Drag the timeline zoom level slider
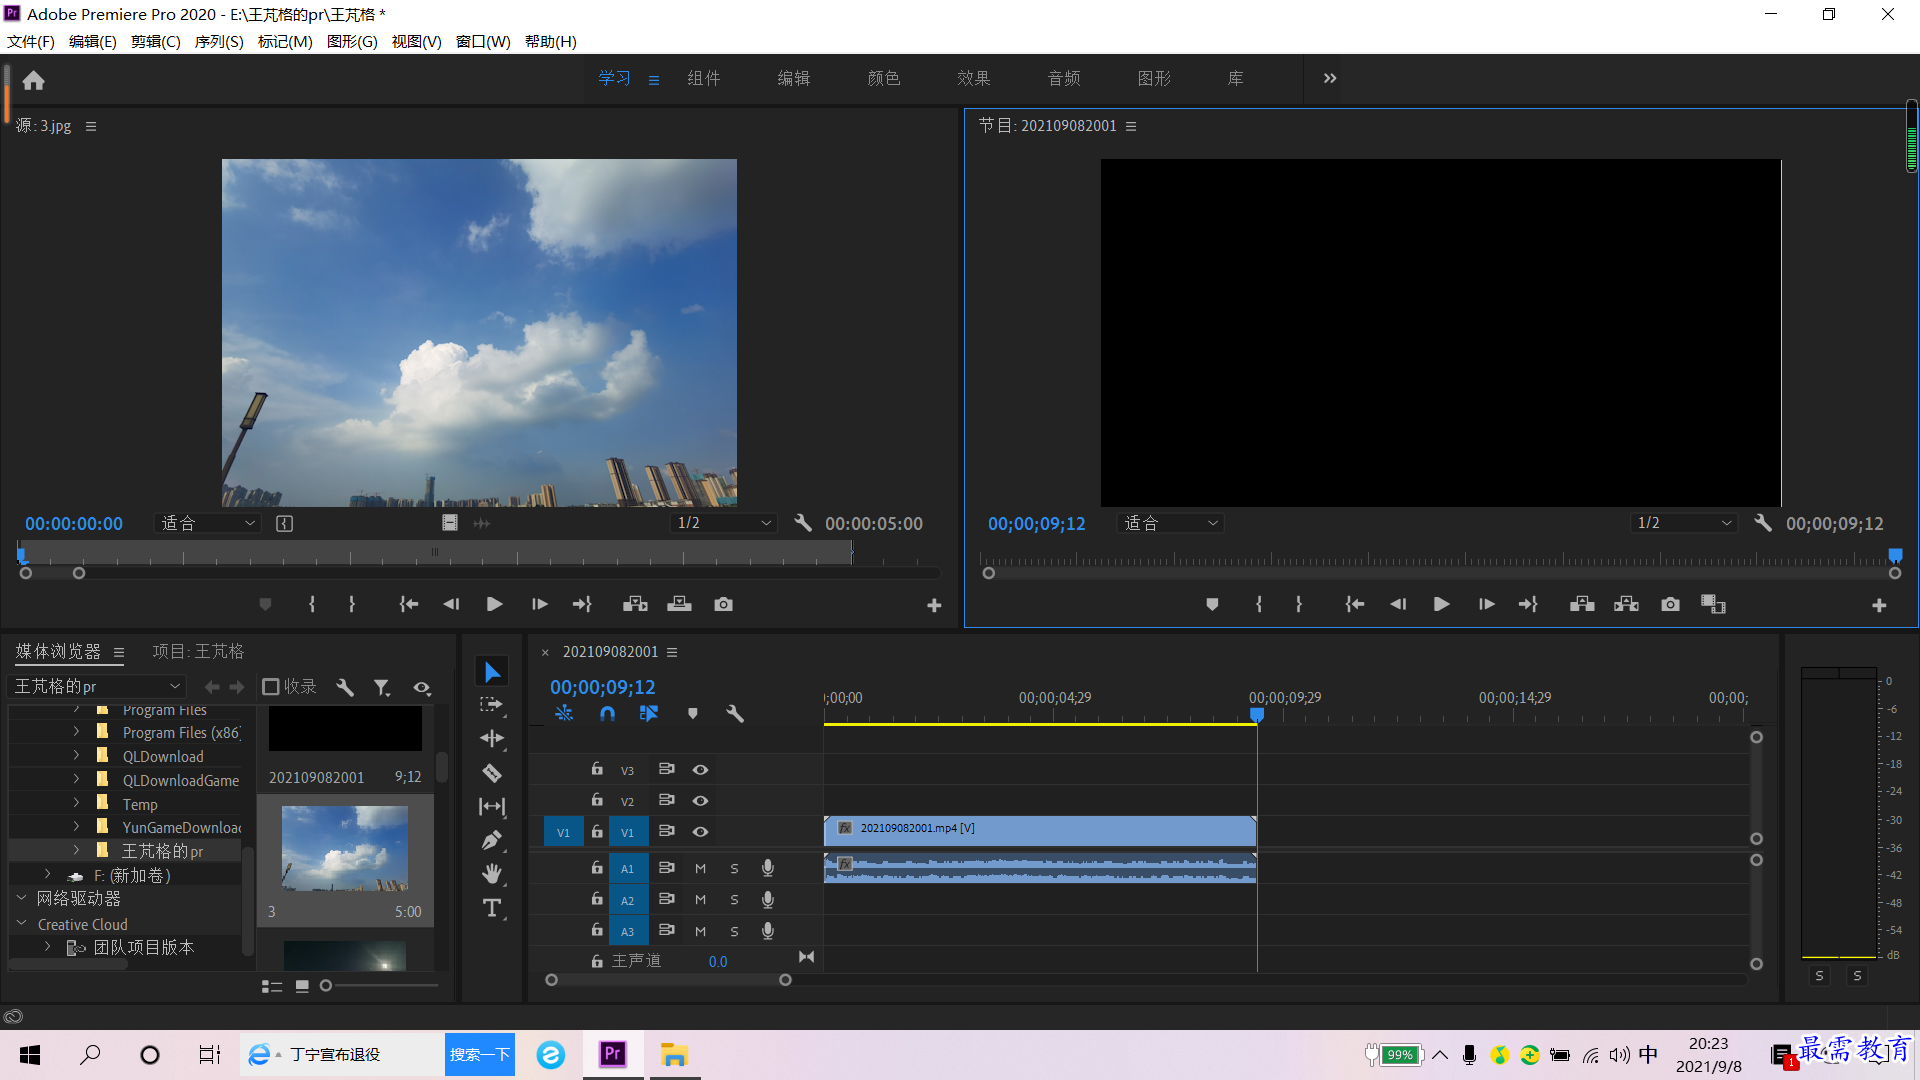This screenshot has height=1080, width=1920. [670, 981]
